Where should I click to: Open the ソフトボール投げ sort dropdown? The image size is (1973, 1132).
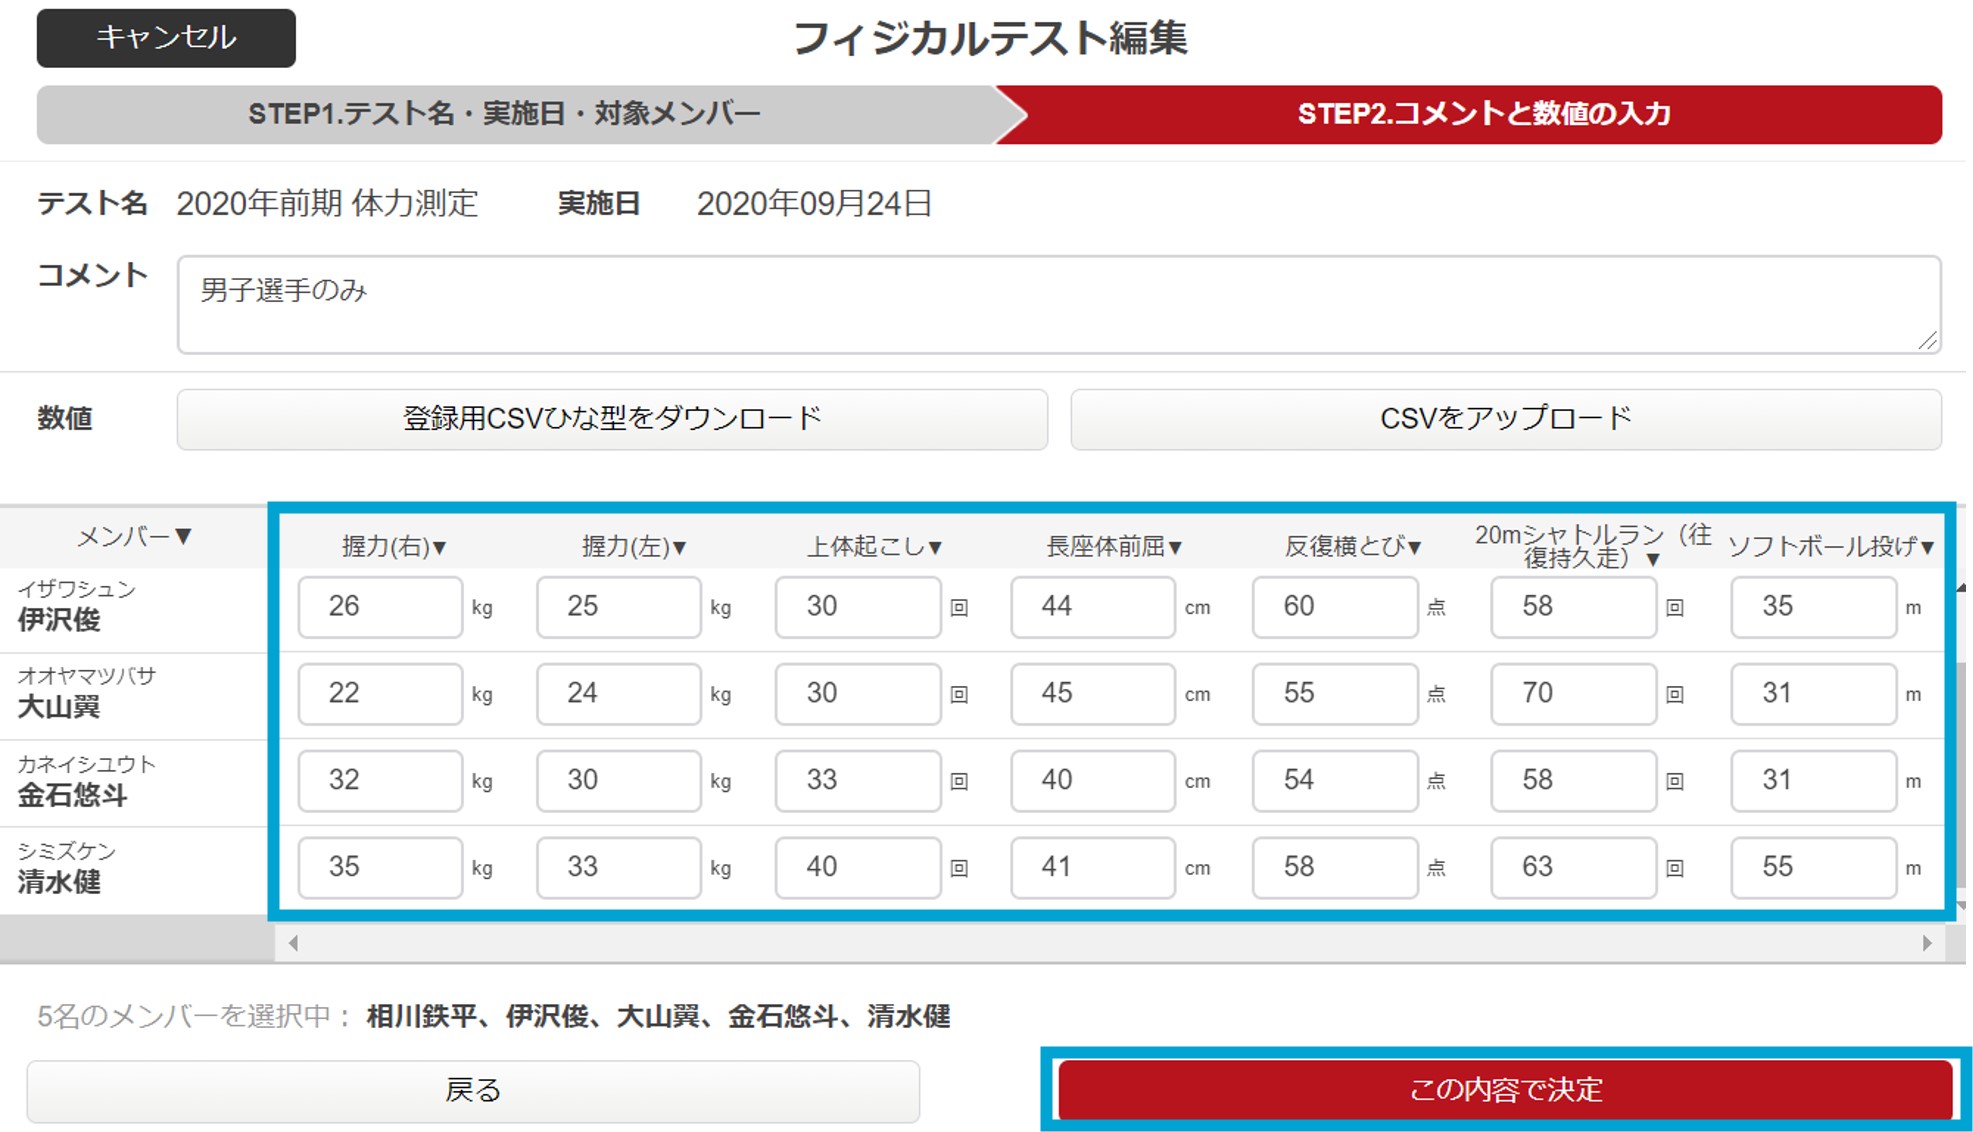point(1828,546)
